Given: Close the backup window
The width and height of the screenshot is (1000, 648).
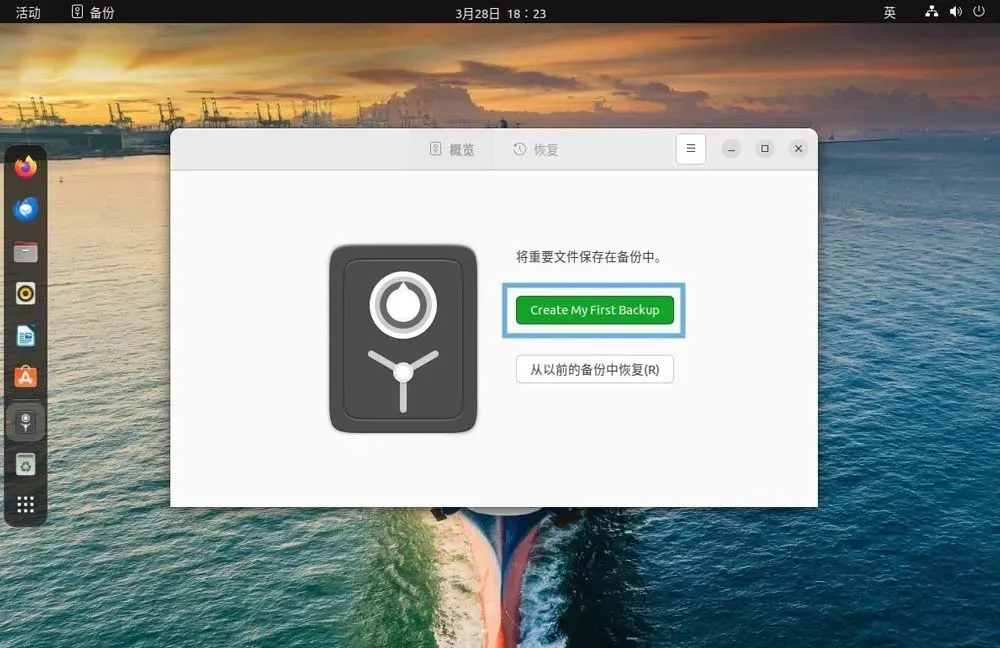Looking at the screenshot, I should tap(798, 149).
